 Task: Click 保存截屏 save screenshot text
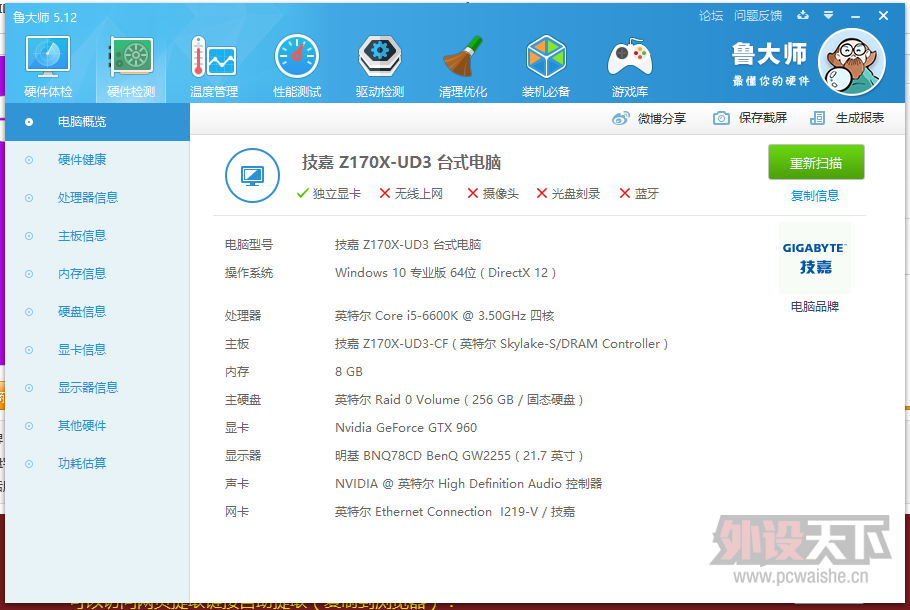[763, 118]
